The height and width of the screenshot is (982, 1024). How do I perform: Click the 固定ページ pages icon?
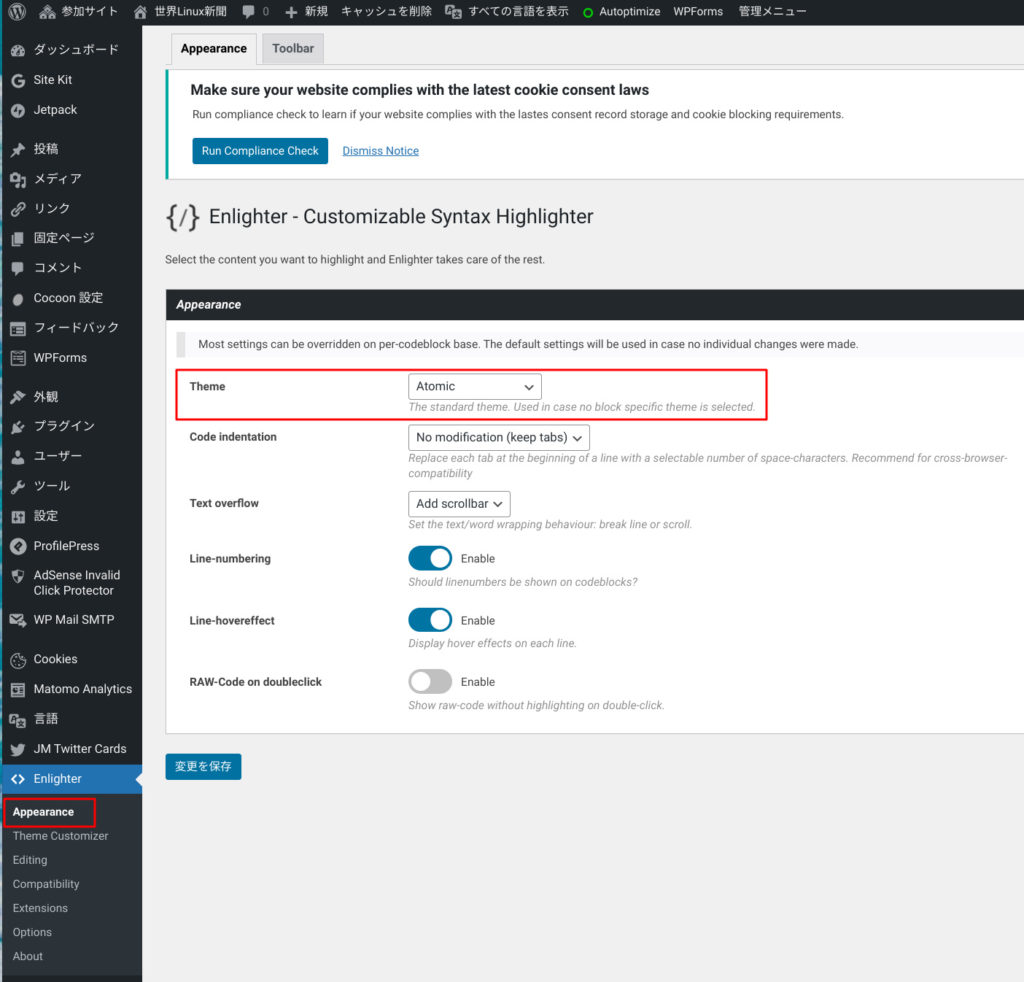point(18,239)
